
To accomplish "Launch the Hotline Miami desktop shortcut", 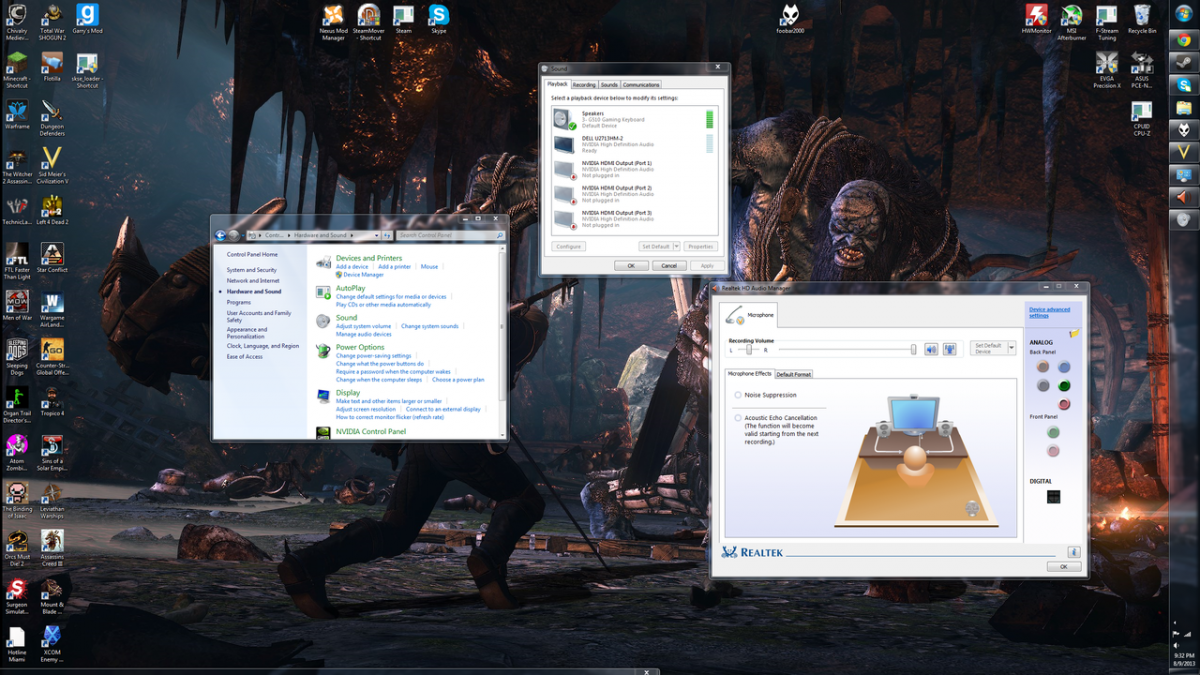I will click(17, 643).
